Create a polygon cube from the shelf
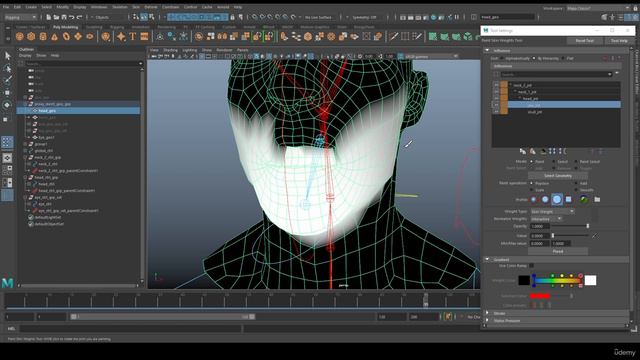The height and width of the screenshot is (360, 640). click(x=31, y=37)
